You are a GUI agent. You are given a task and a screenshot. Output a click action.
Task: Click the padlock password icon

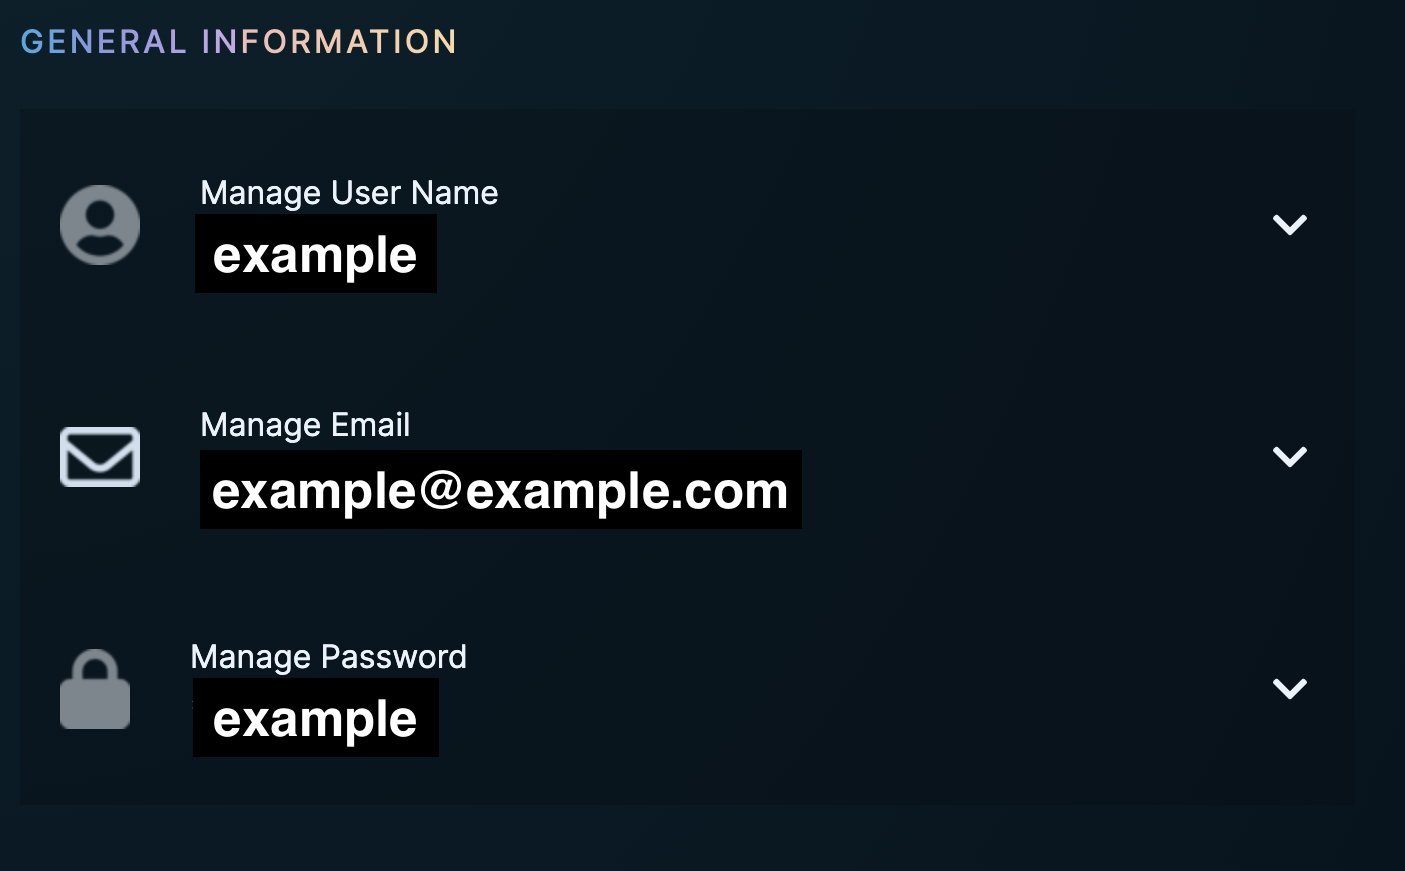coord(95,690)
